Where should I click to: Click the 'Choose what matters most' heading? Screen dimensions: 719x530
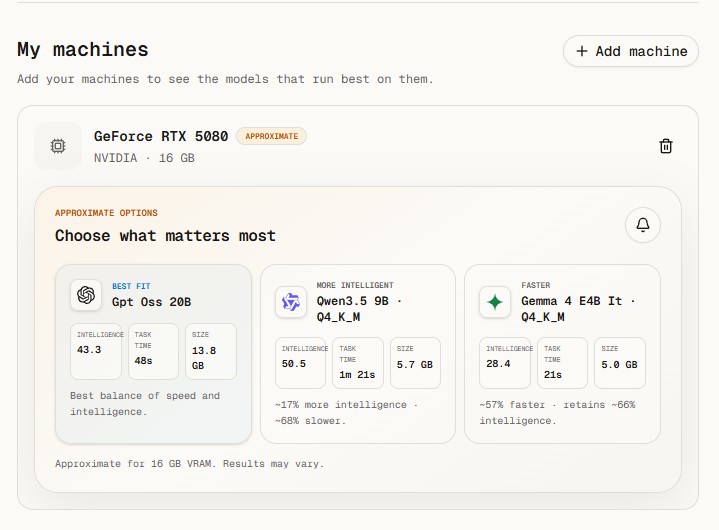tap(165, 236)
